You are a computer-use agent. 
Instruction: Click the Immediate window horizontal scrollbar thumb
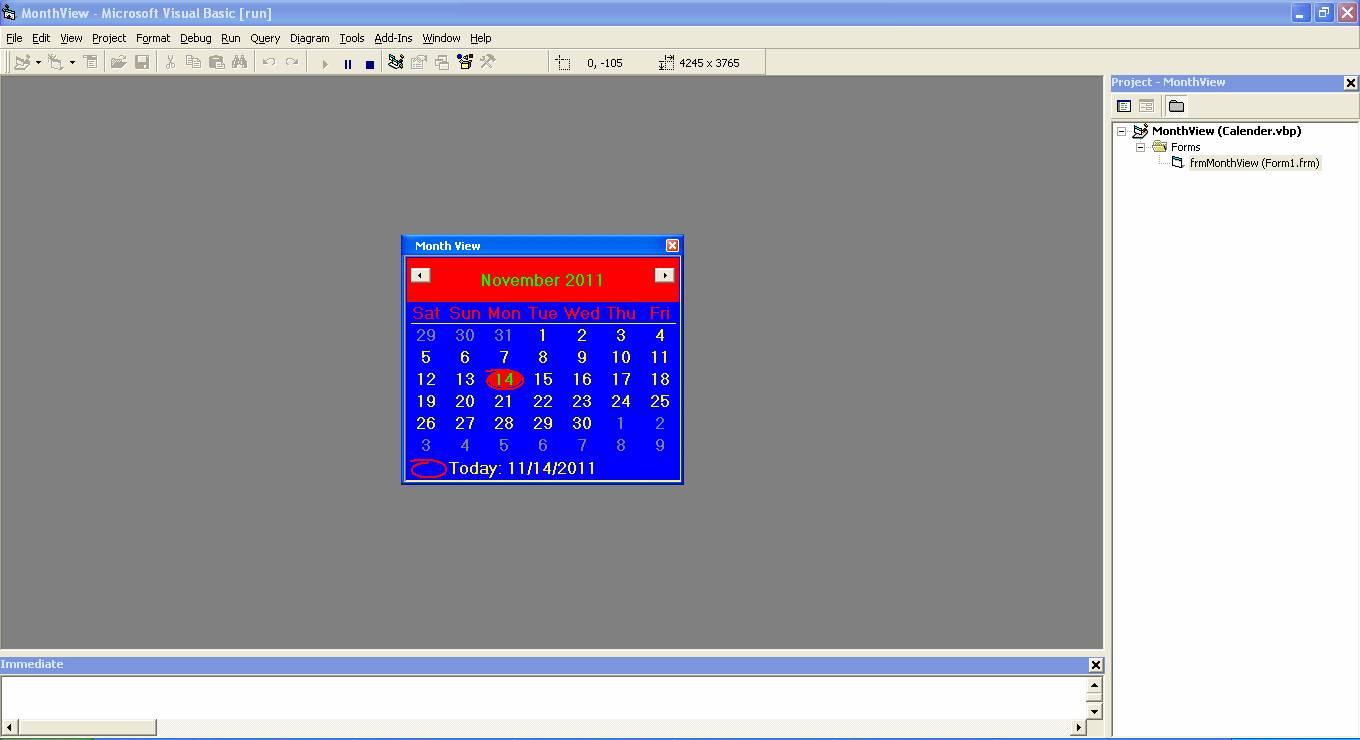pyautogui.click(x=87, y=727)
